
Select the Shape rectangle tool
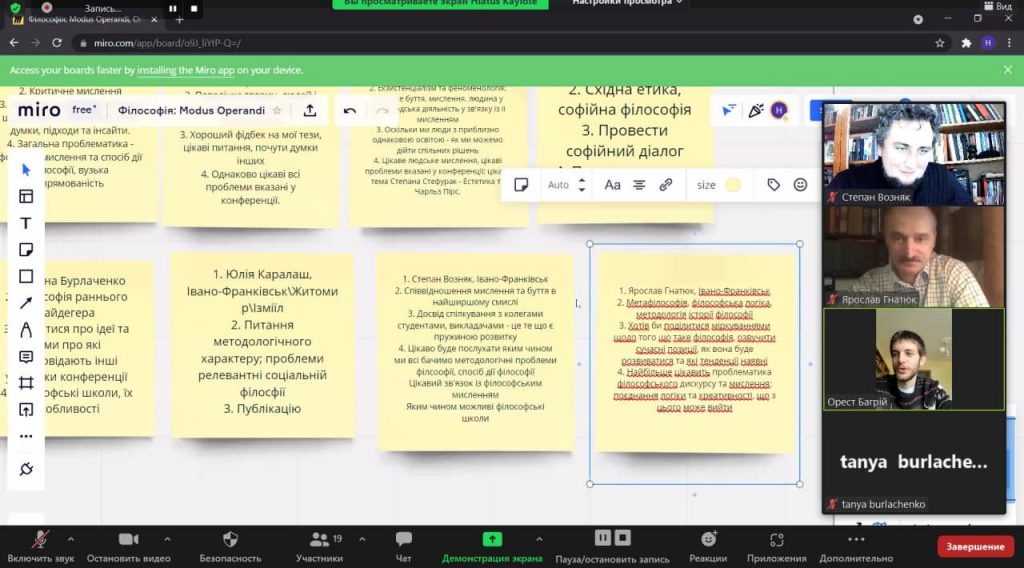25,276
